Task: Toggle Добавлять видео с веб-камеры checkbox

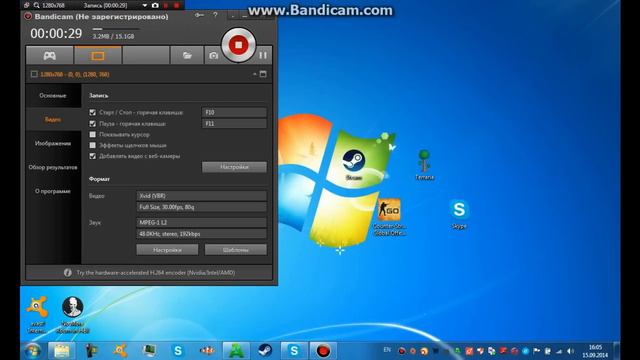Action: coord(93,156)
